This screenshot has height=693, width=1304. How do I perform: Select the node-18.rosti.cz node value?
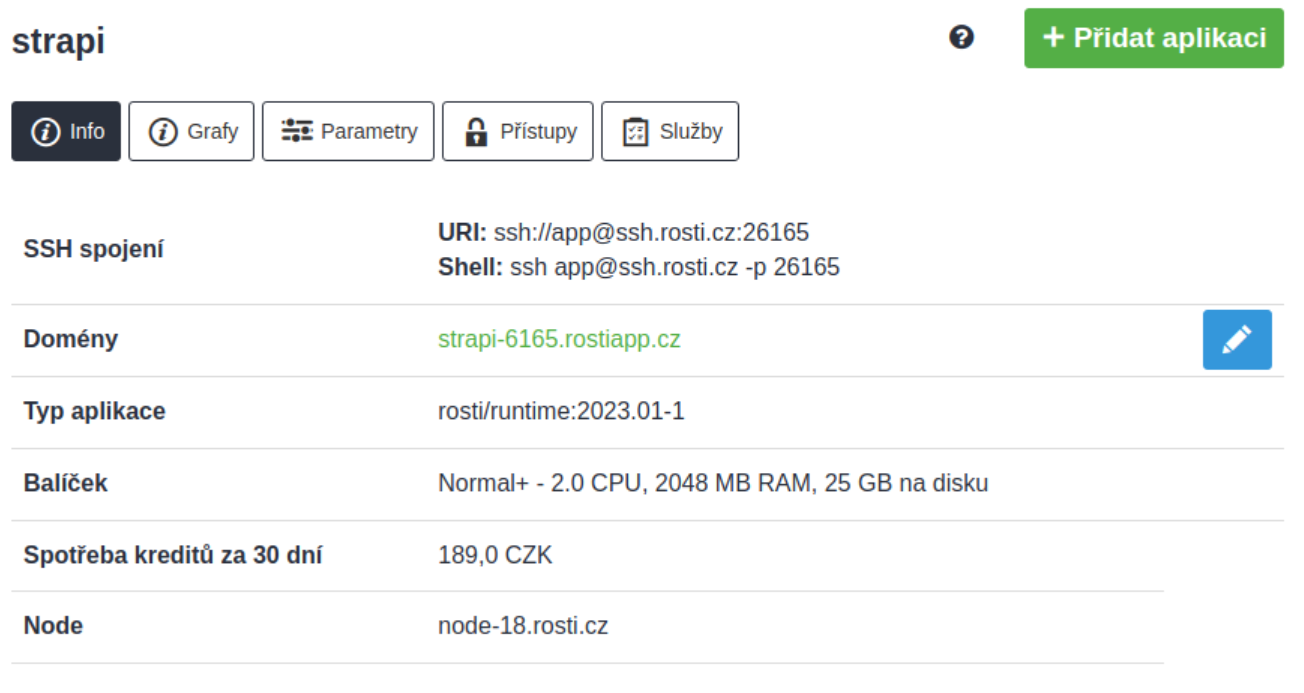click(x=523, y=627)
